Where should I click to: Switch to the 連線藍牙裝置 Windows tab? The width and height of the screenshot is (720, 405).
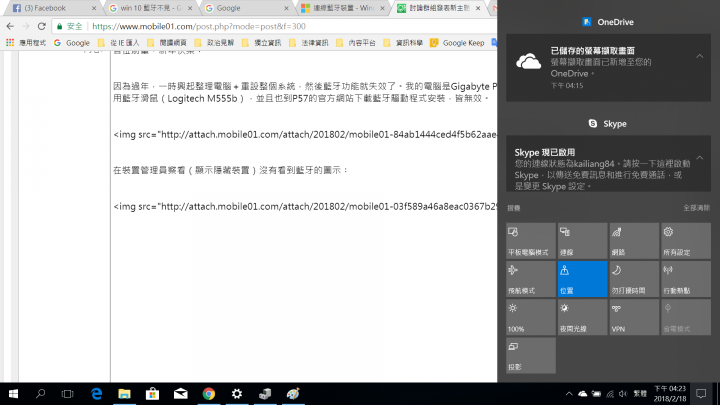coord(343,8)
